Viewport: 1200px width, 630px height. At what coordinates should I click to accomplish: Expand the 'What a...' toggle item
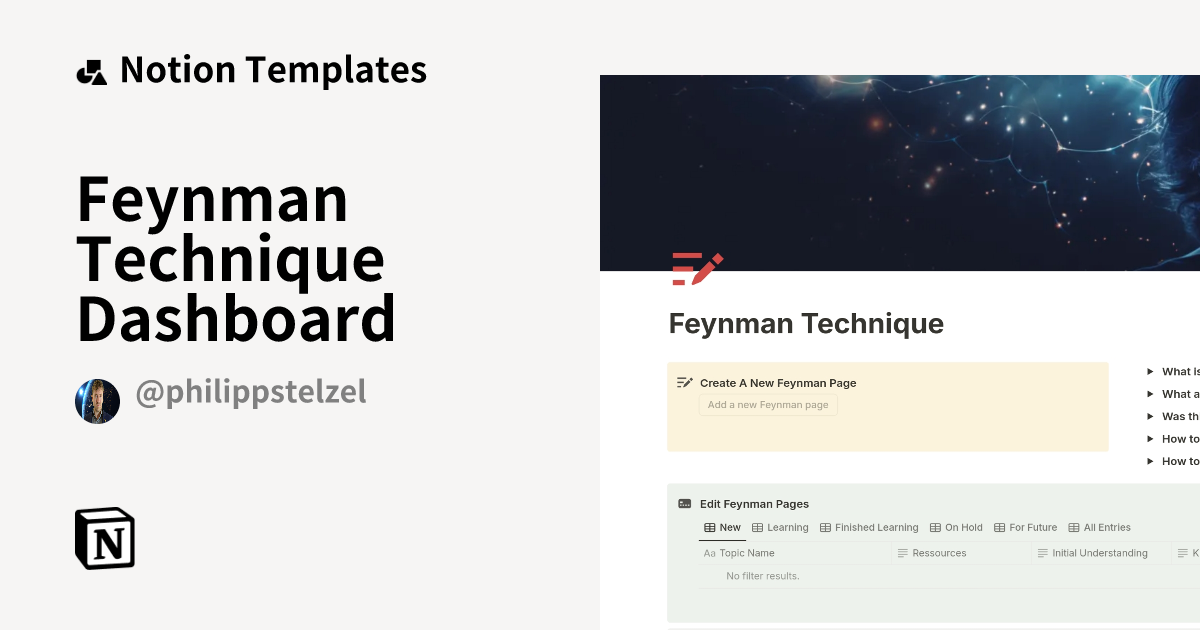click(1150, 393)
